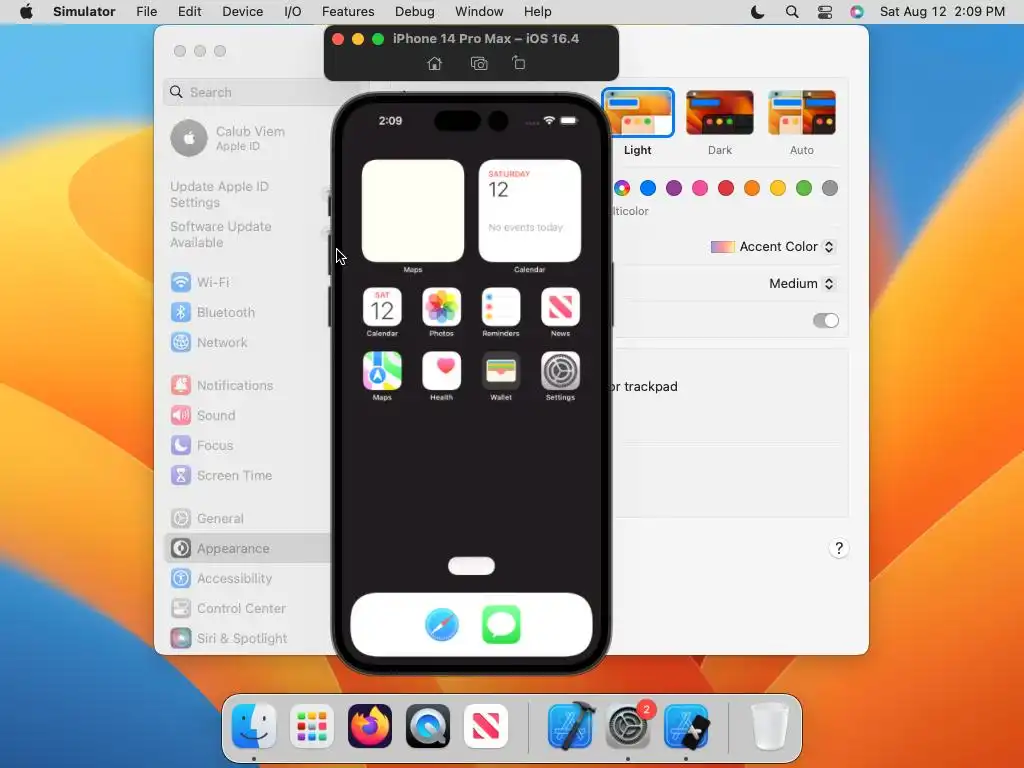
Task: Open the Debug menu
Action: [415, 12]
